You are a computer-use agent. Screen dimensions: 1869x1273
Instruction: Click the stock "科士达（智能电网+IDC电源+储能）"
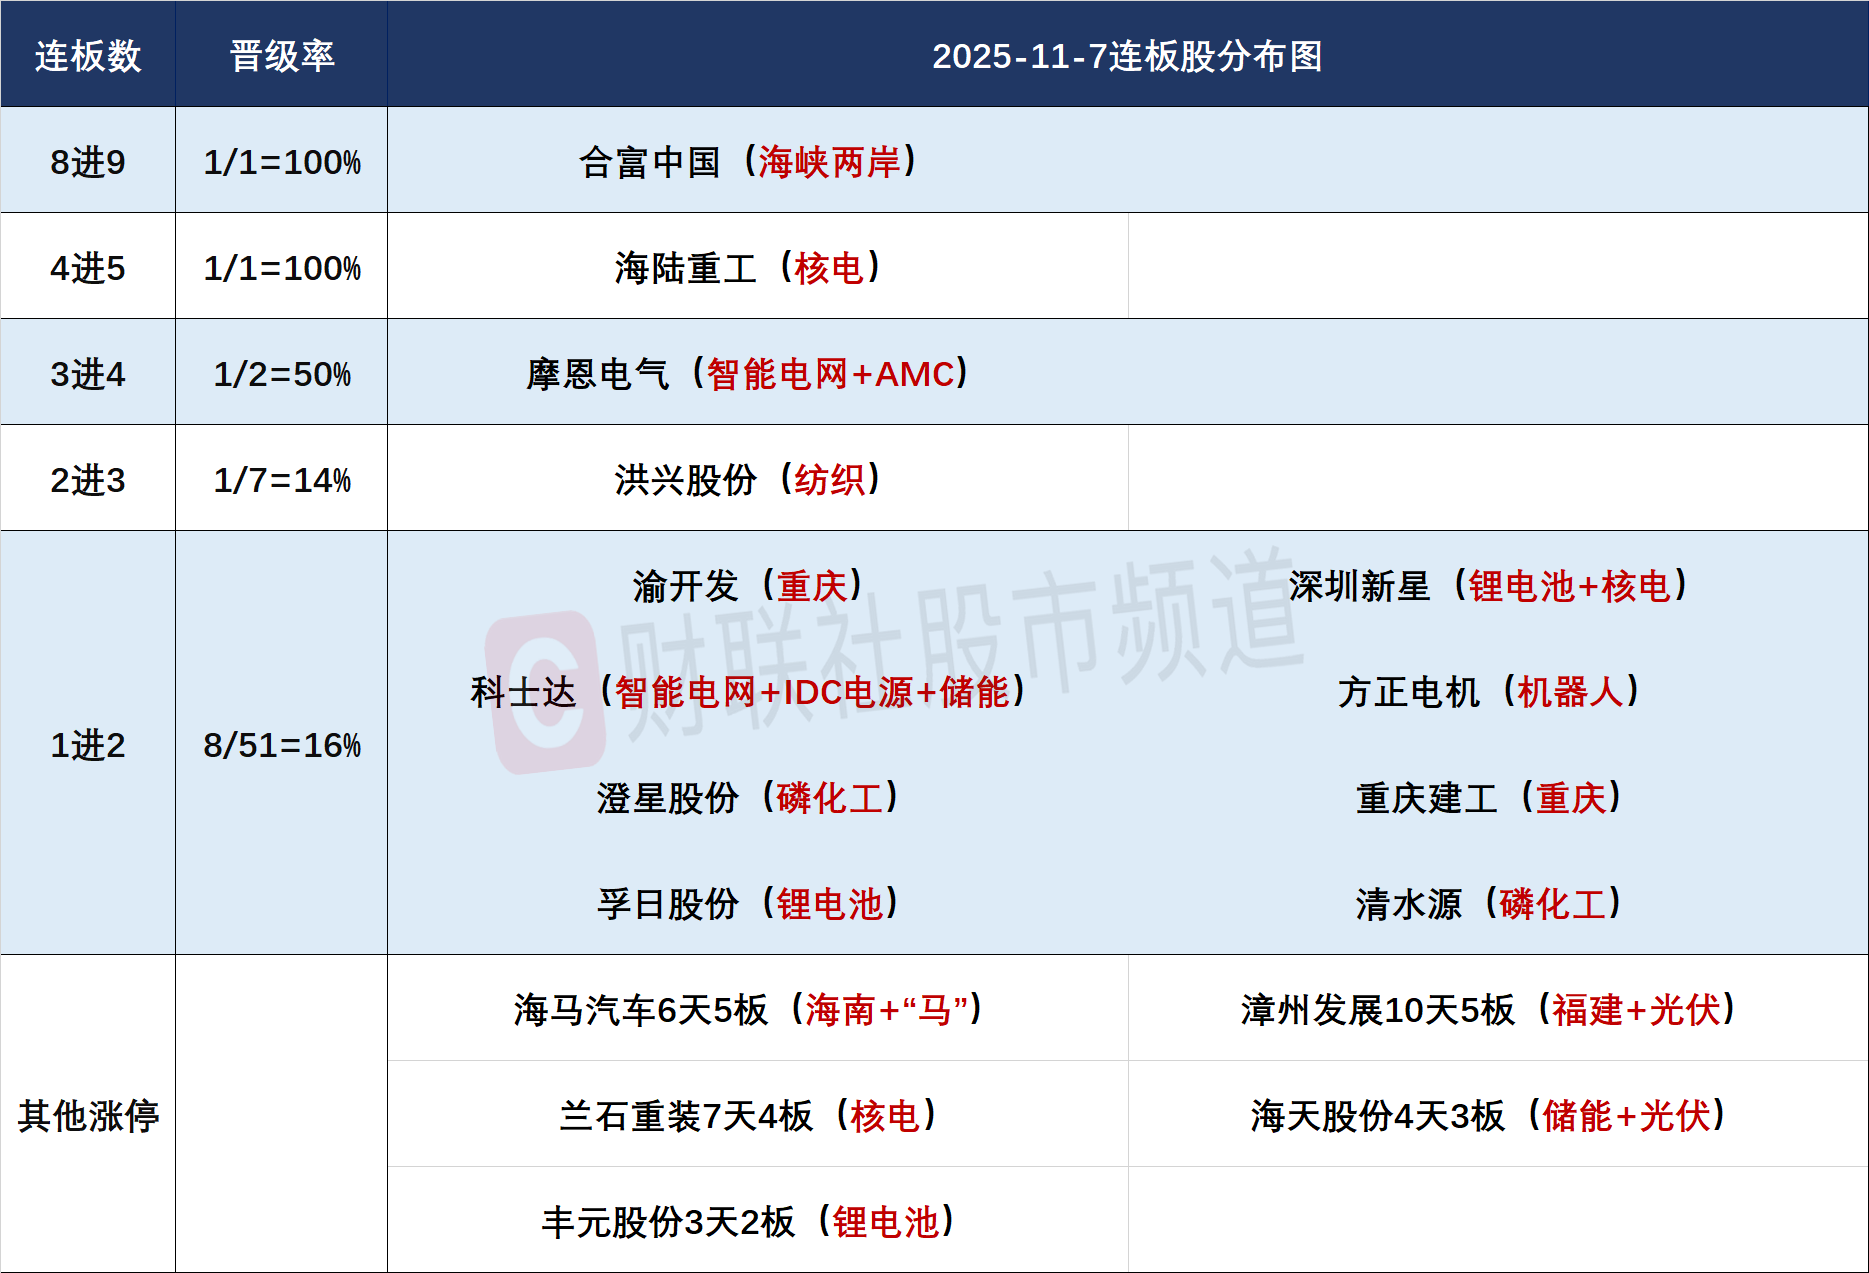point(749,691)
